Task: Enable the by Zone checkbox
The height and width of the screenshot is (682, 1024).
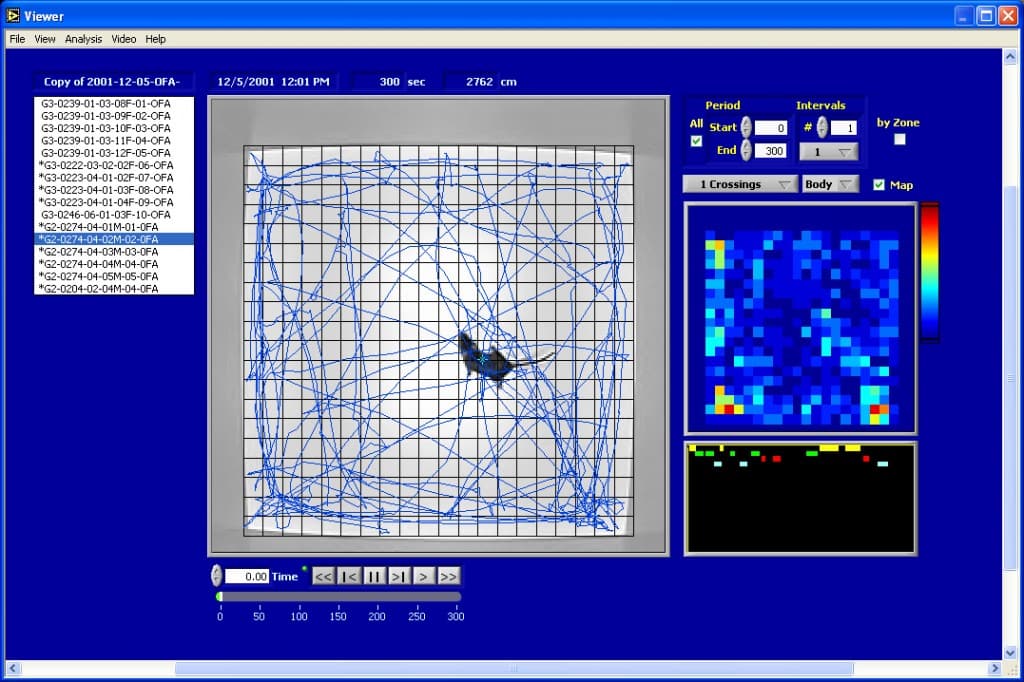Action: click(x=899, y=139)
